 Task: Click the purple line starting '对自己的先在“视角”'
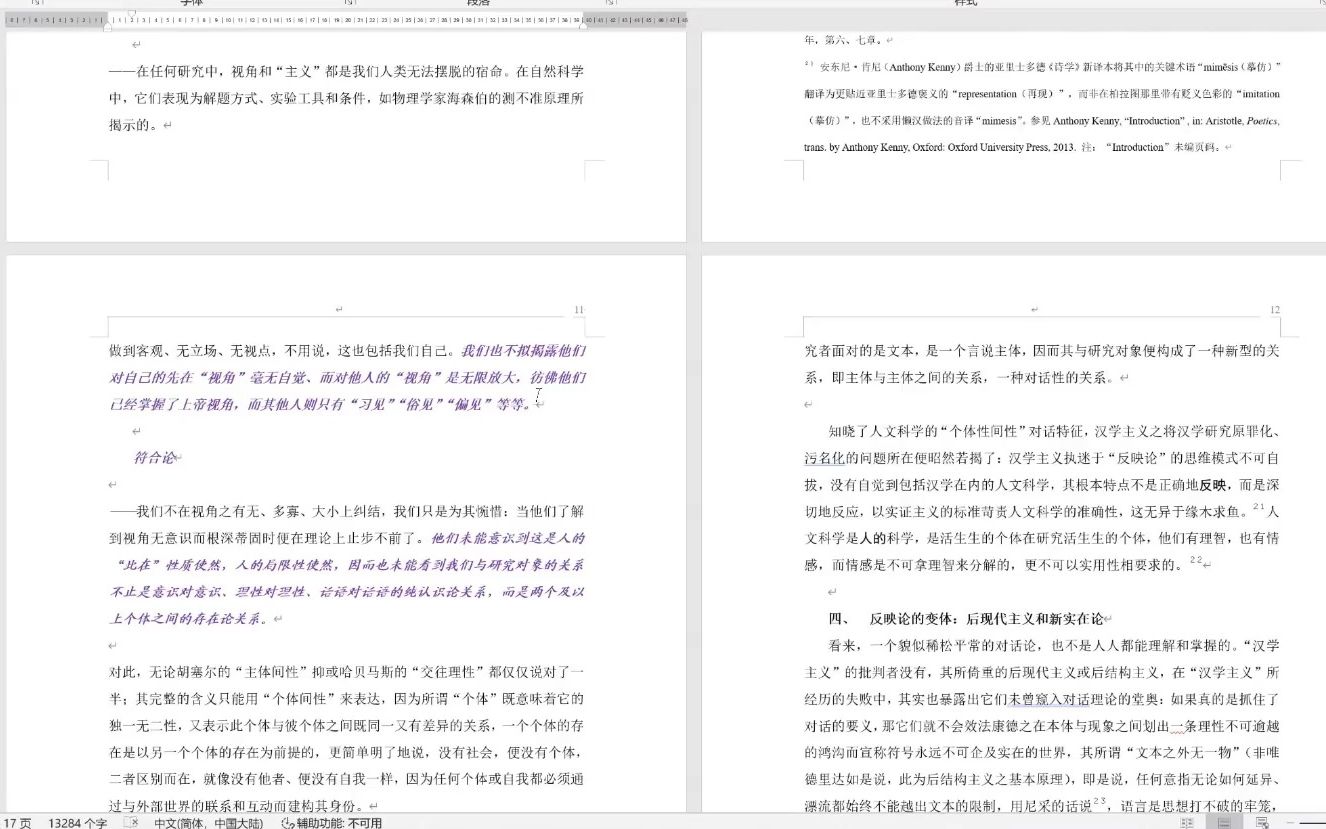tap(348, 378)
